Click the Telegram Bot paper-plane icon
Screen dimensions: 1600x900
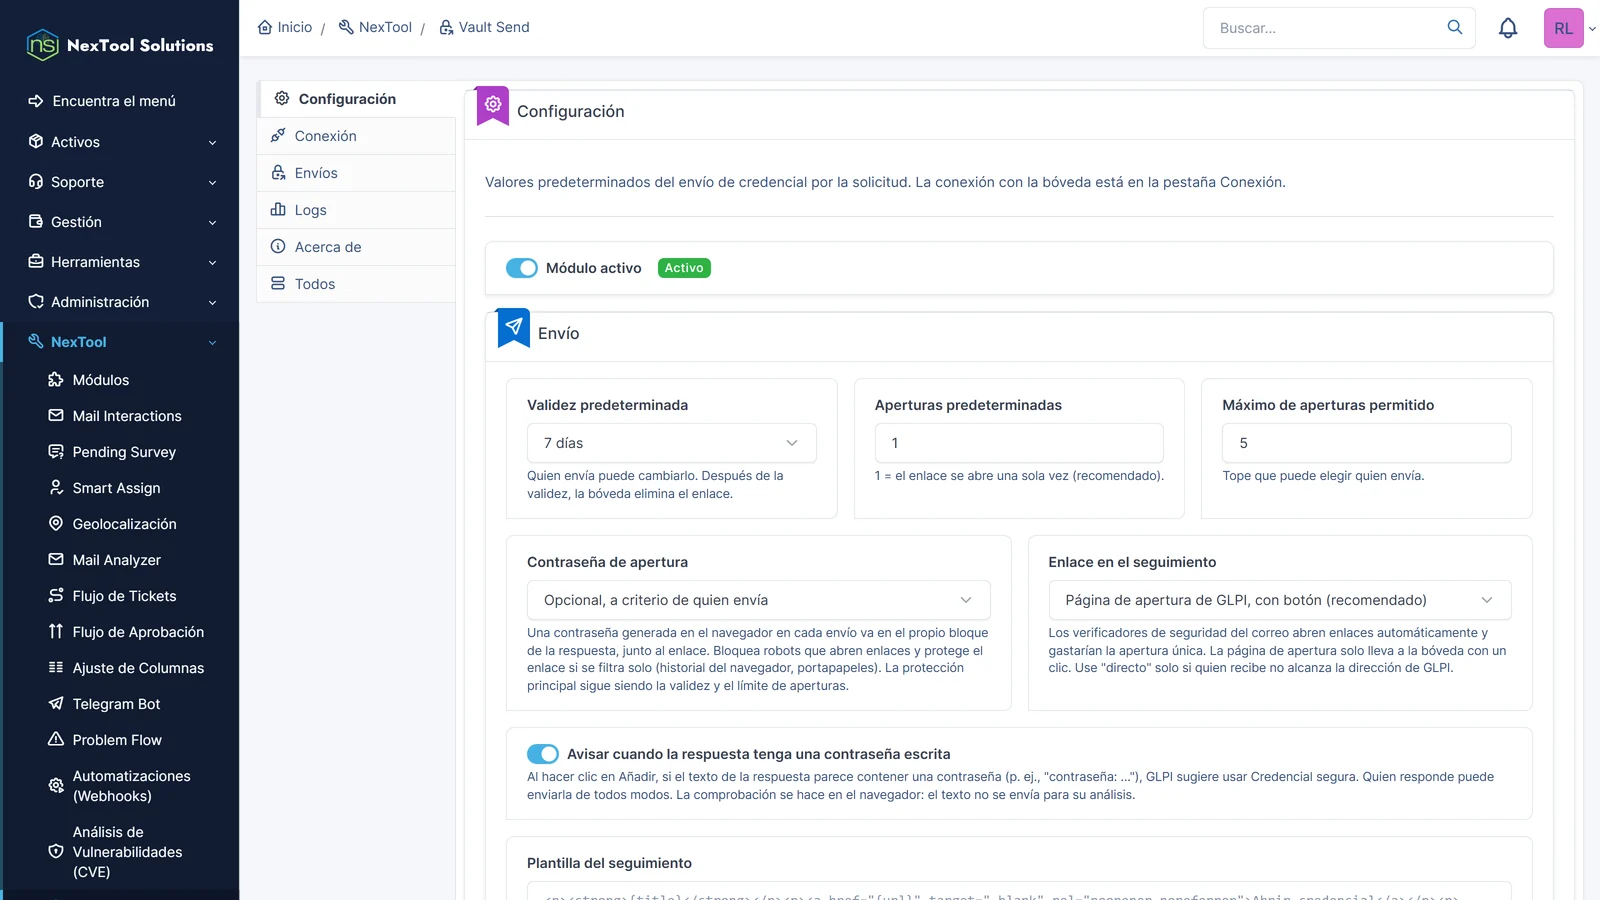[x=56, y=704]
